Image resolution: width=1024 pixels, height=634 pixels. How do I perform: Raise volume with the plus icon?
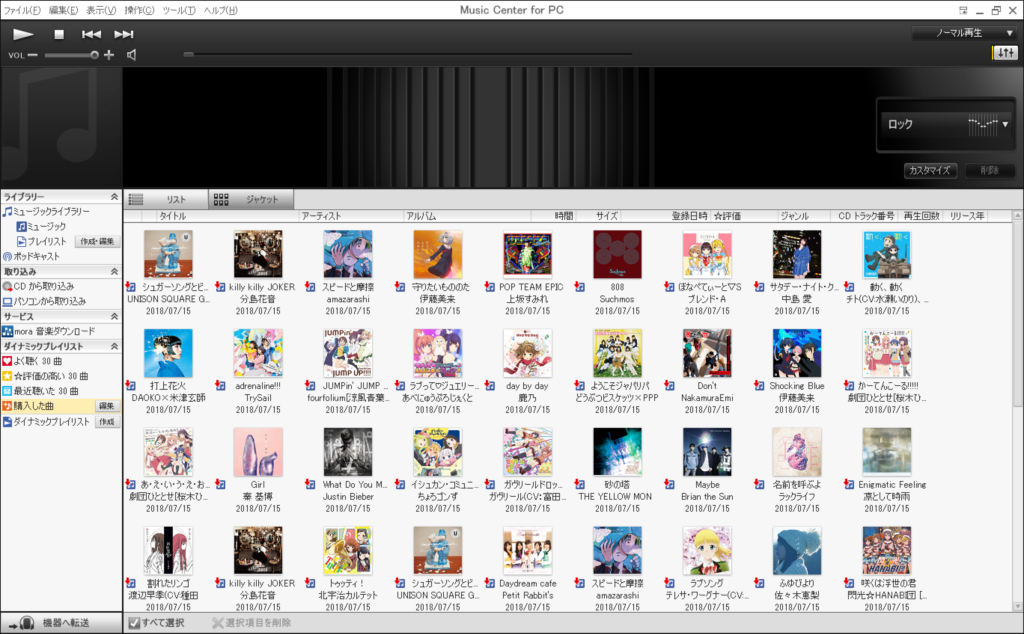click(109, 55)
